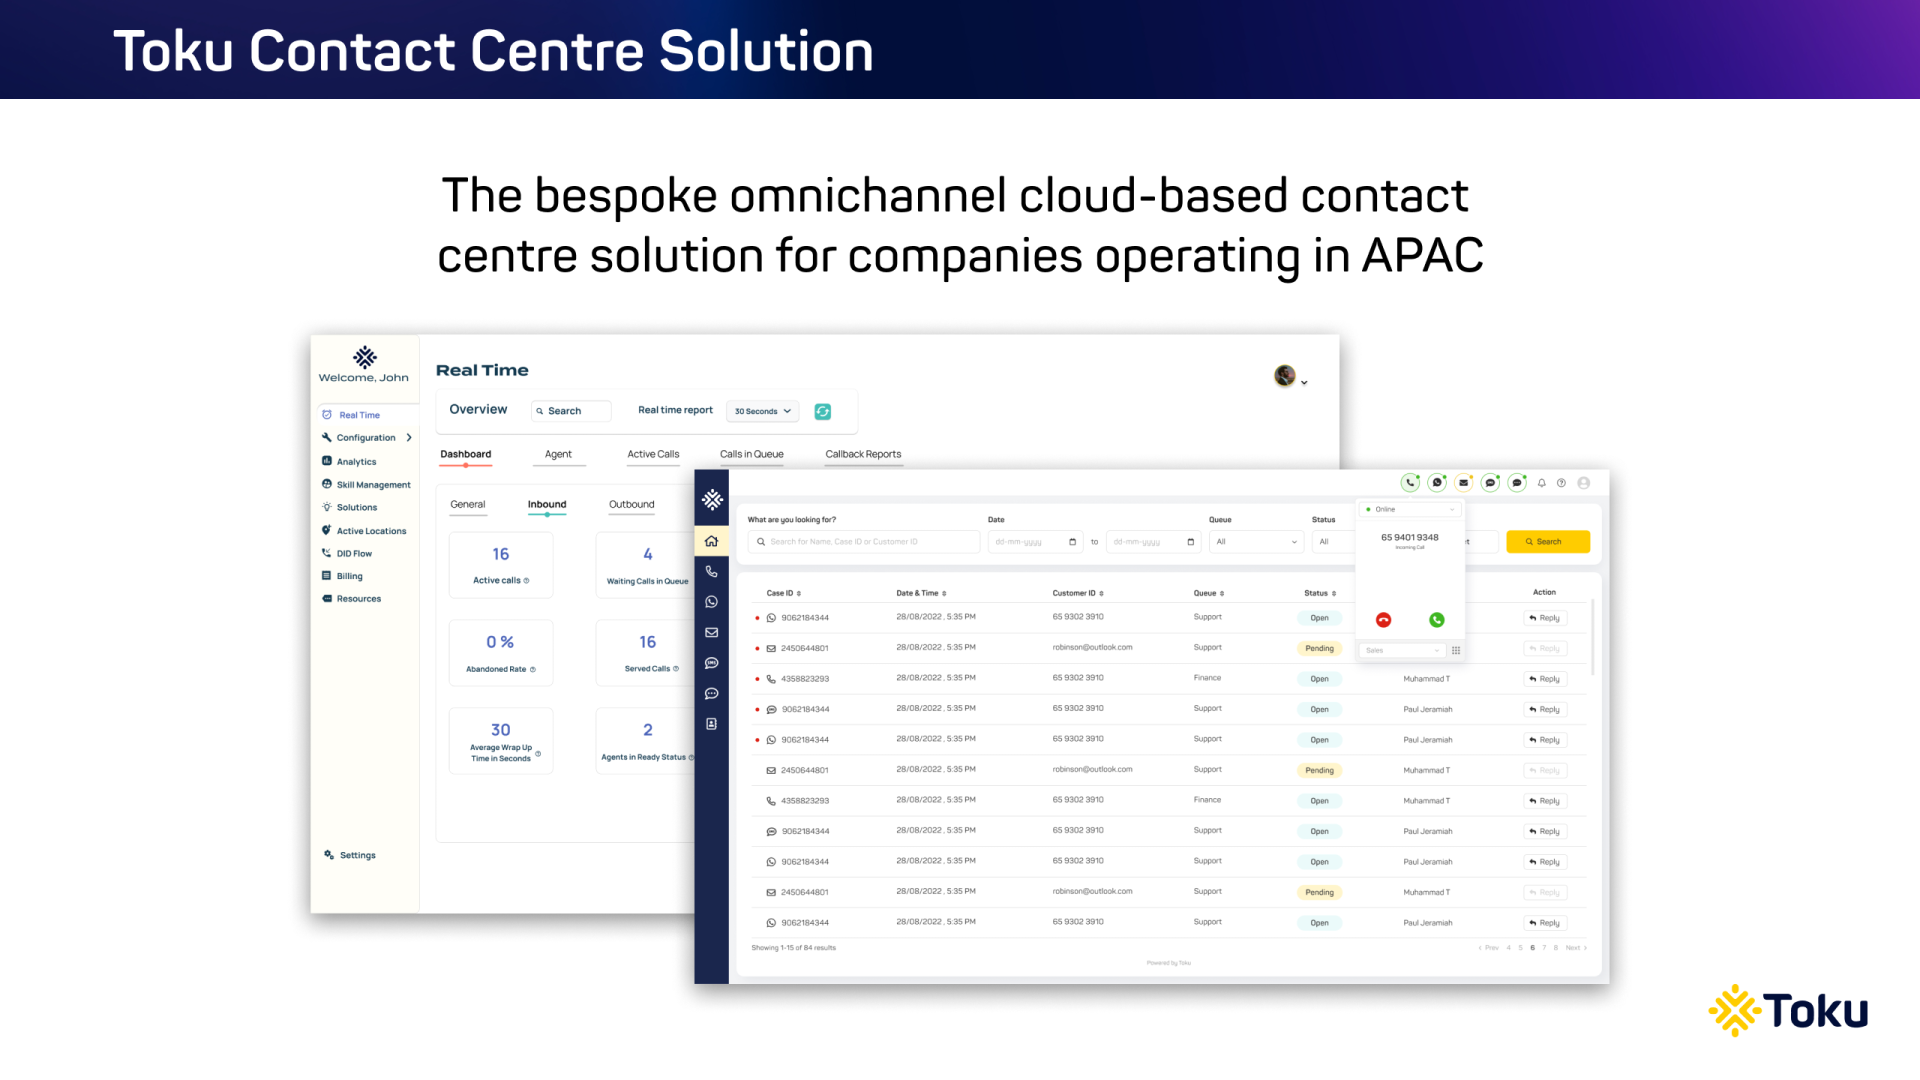This screenshot has height=1080, width=1920.
Task: Open the dial keypad grid icon
Action: tap(1456, 650)
